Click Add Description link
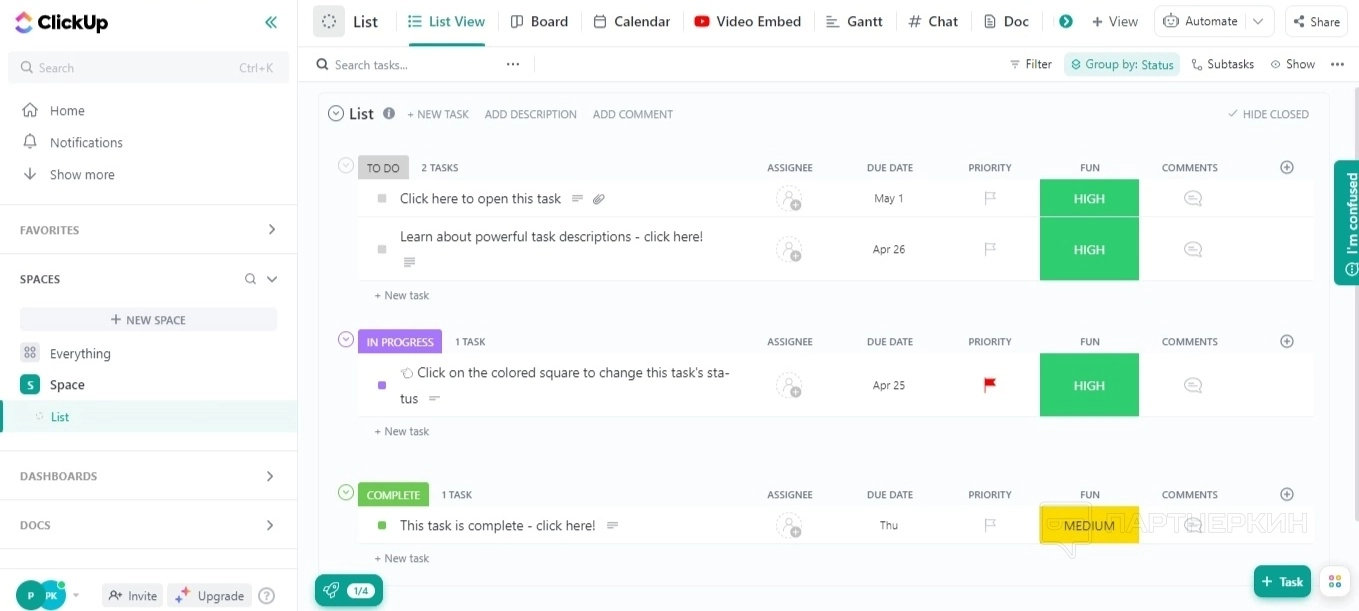The image size is (1359, 611). [531, 114]
